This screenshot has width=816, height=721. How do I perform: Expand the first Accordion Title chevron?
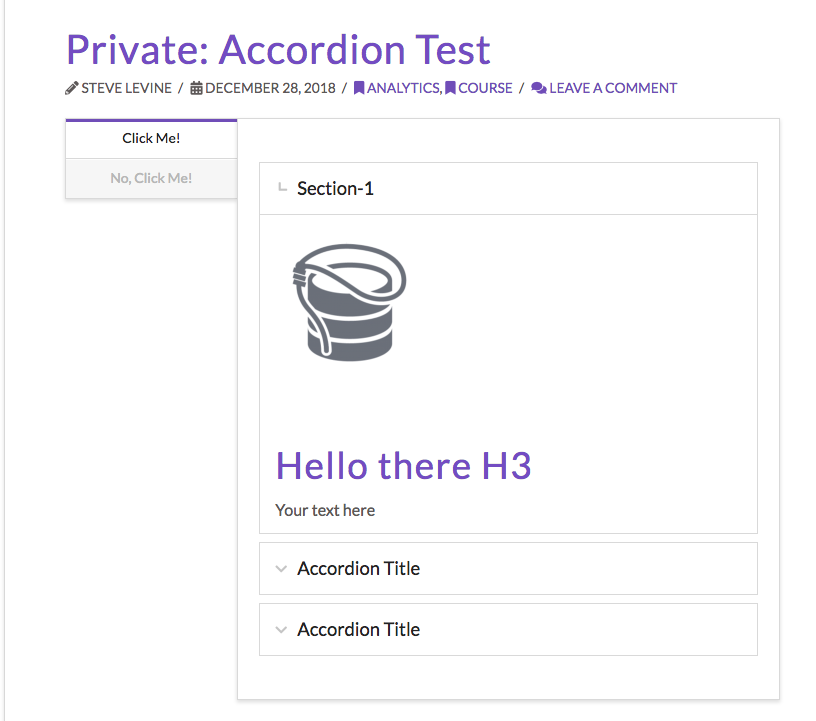[281, 568]
